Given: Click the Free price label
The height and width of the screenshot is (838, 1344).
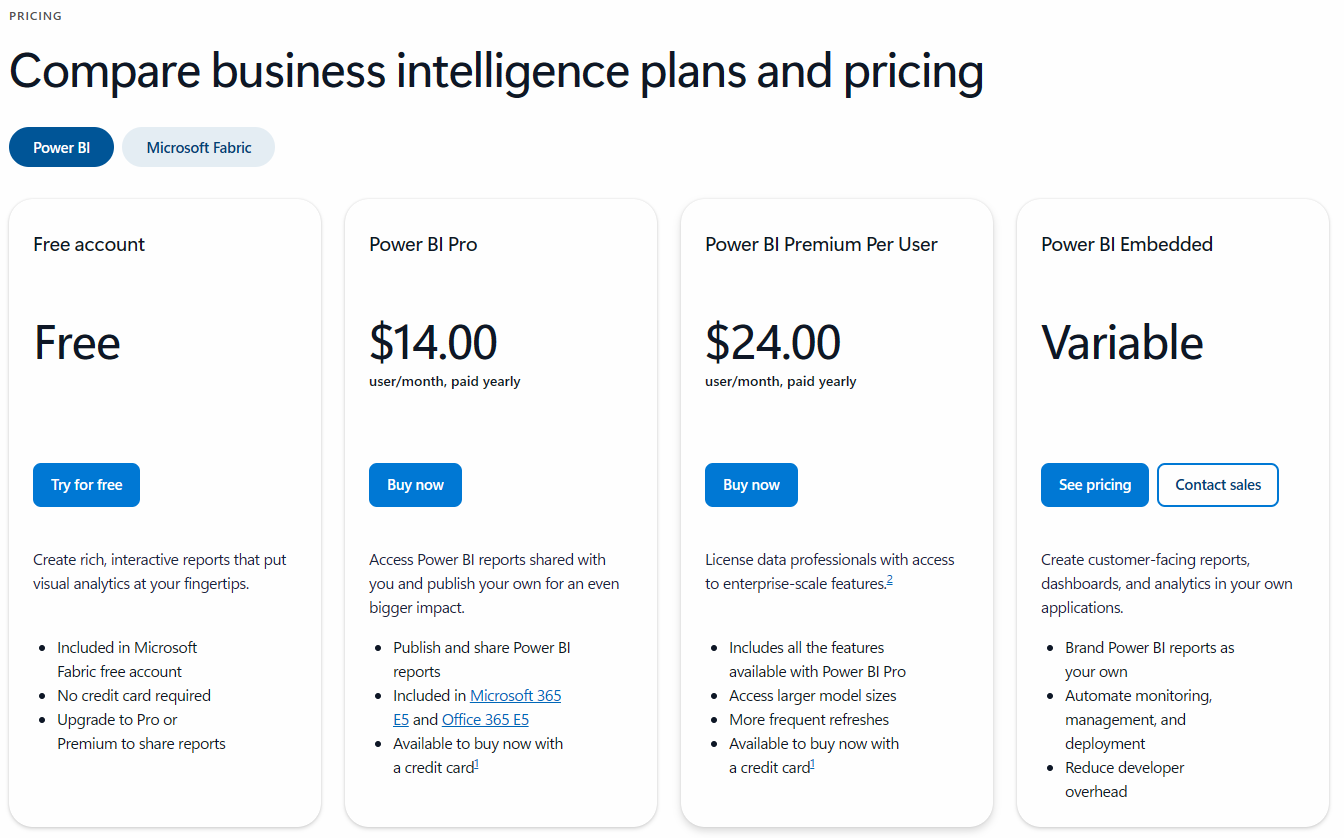Looking at the screenshot, I should click(77, 343).
